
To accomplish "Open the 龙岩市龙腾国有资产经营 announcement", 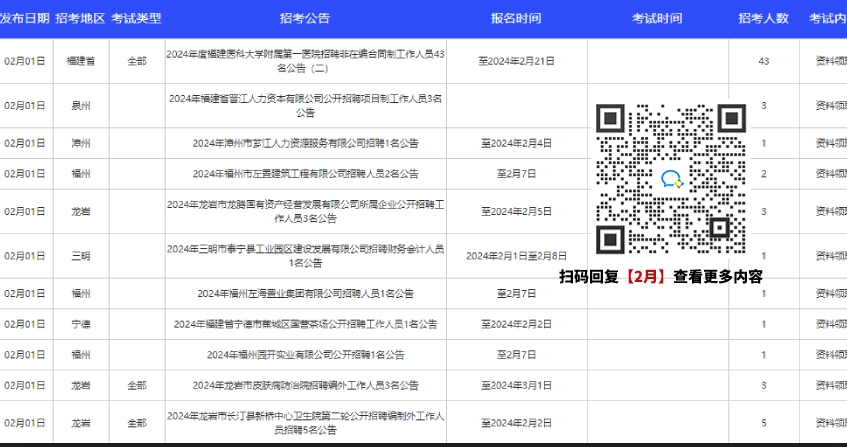I will pos(306,212).
